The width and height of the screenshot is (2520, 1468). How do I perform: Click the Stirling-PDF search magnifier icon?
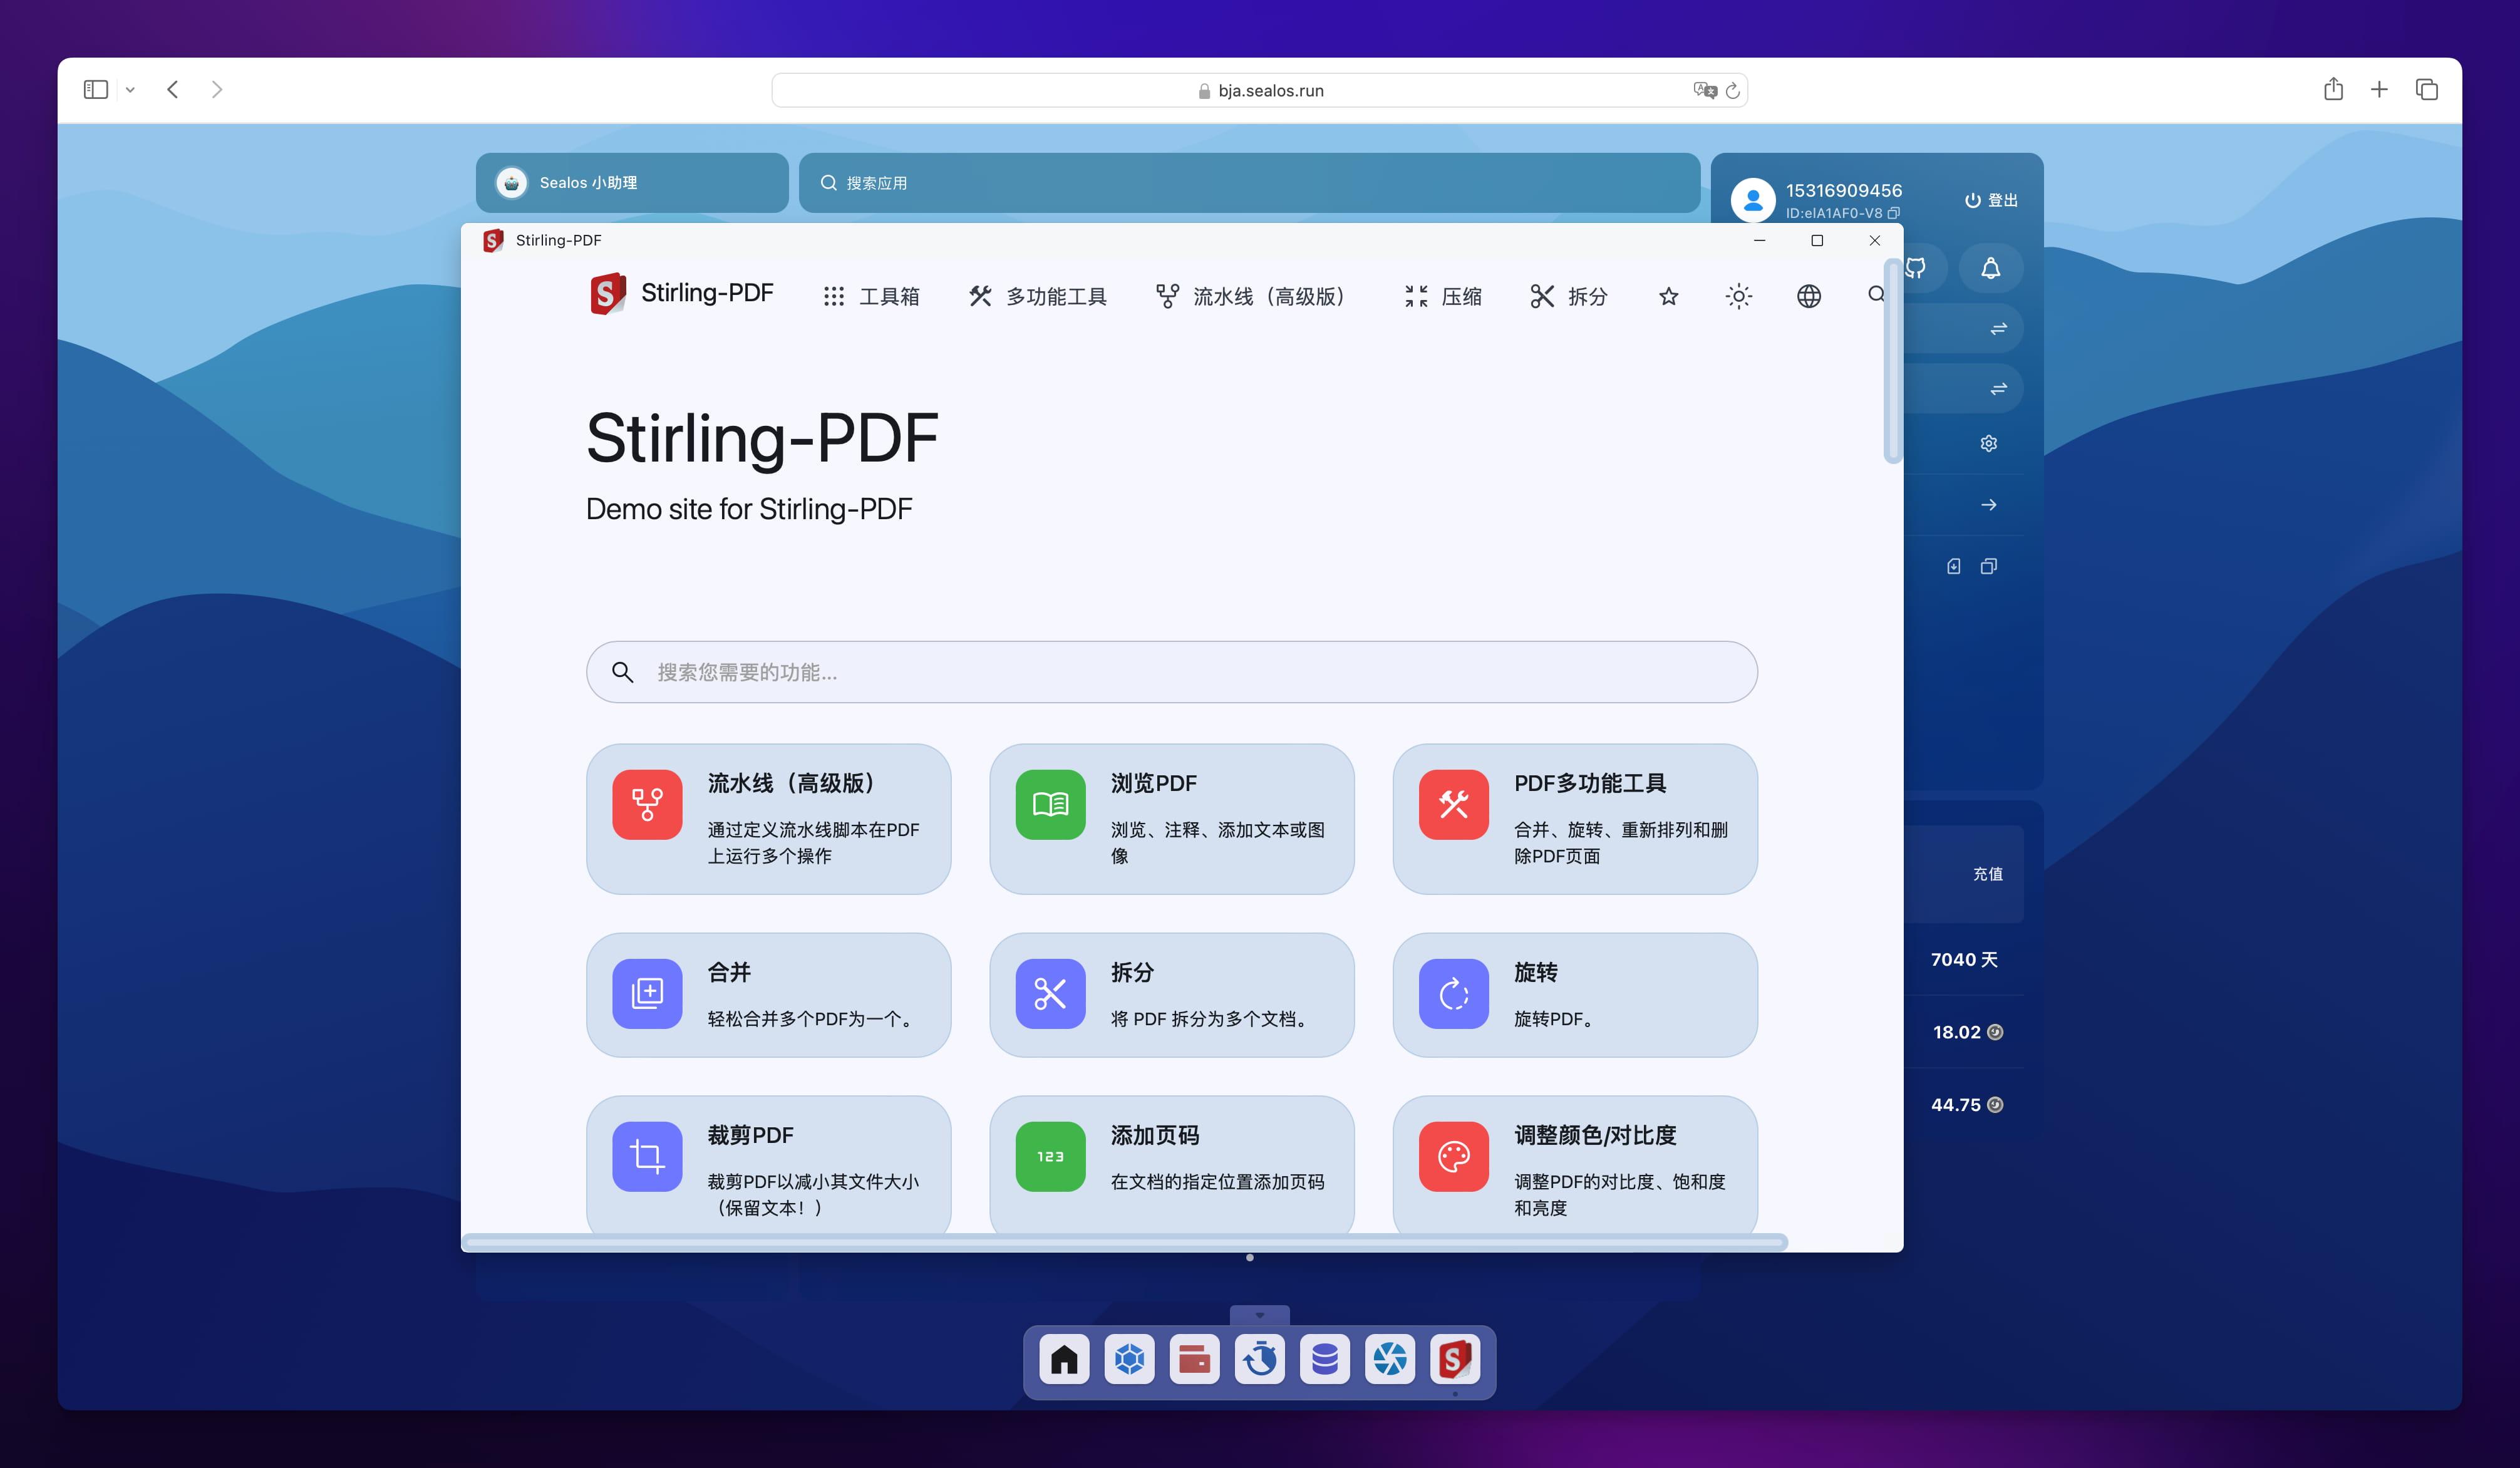point(1875,294)
